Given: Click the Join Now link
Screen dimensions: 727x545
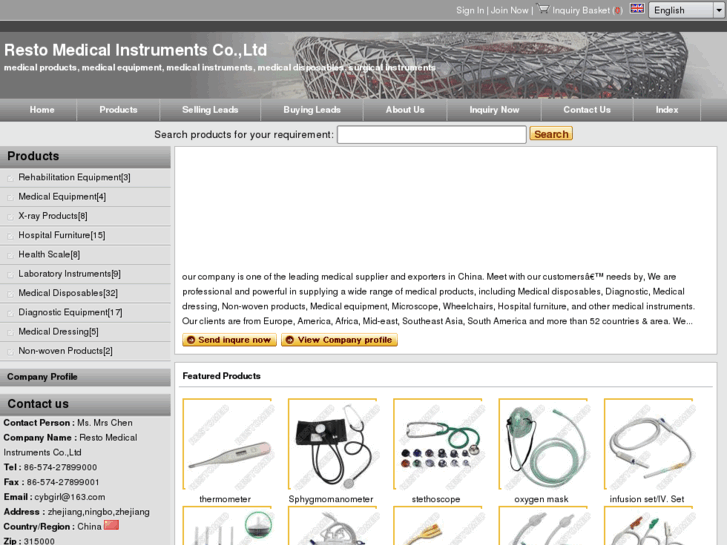Looking at the screenshot, I should click(509, 10).
